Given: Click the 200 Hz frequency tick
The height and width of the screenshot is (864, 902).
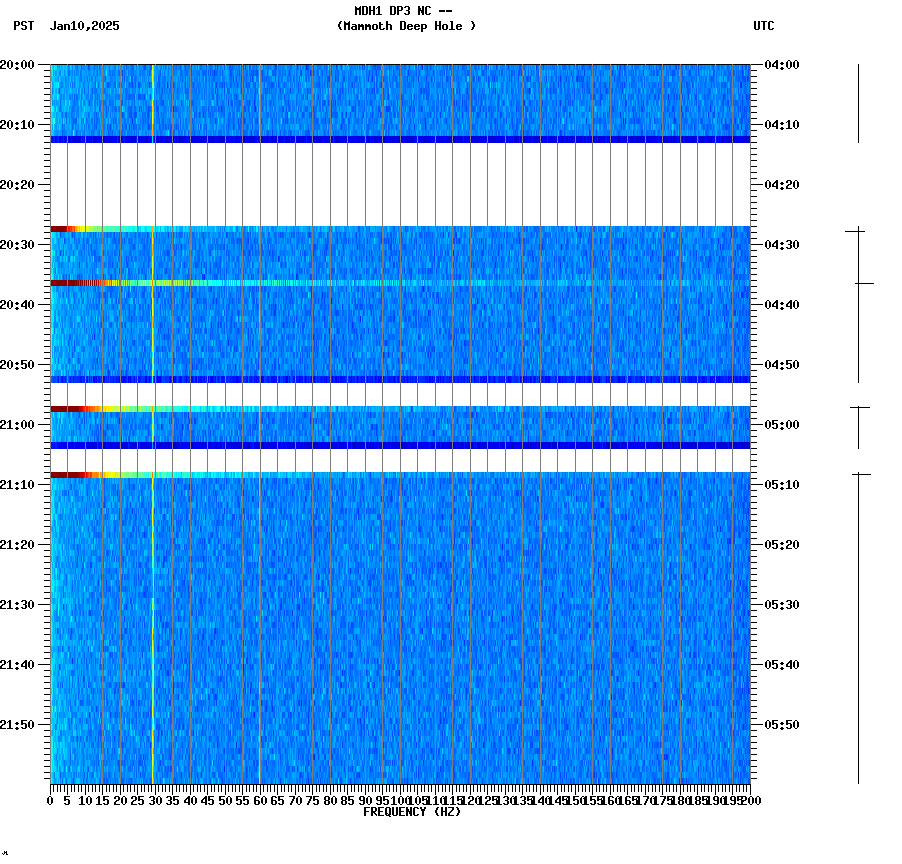Looking at the screenshot, I should [751, 799].
